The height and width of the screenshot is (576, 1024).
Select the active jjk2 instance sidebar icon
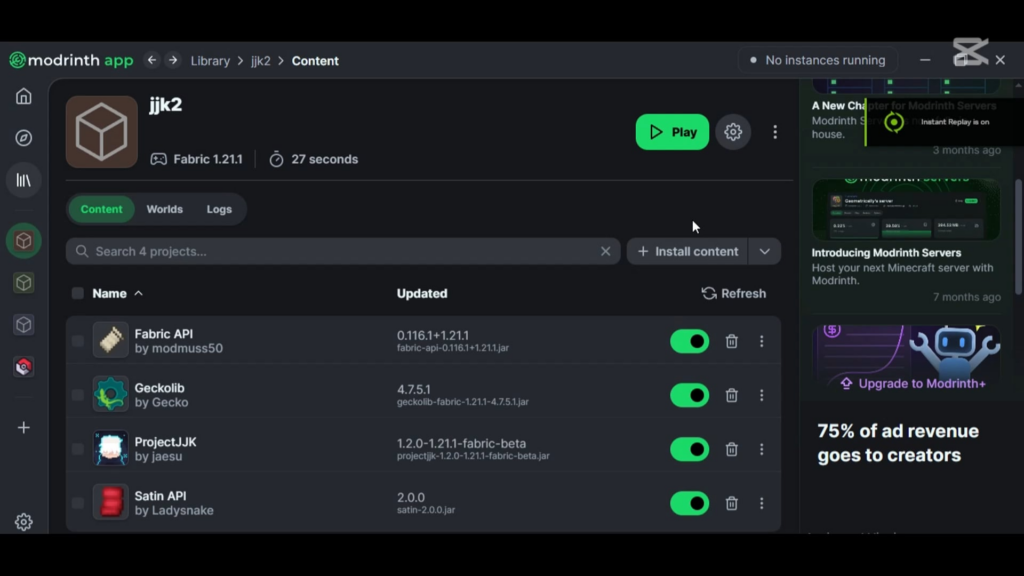coord(24,241)
